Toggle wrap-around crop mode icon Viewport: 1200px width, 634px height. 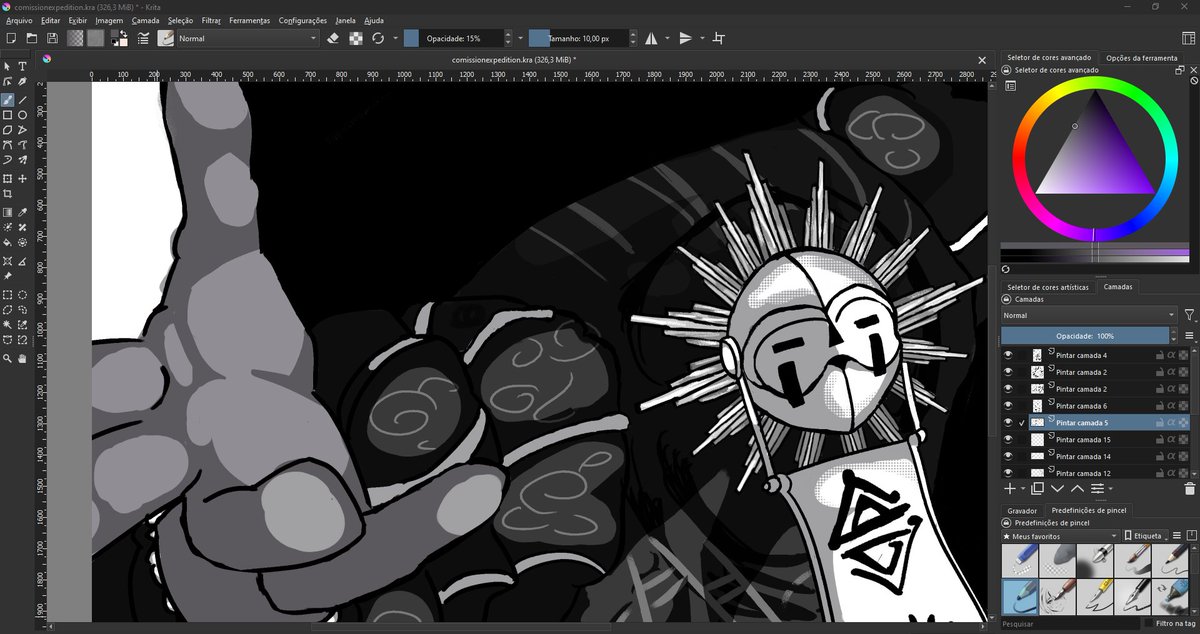(x=718, y=38)
